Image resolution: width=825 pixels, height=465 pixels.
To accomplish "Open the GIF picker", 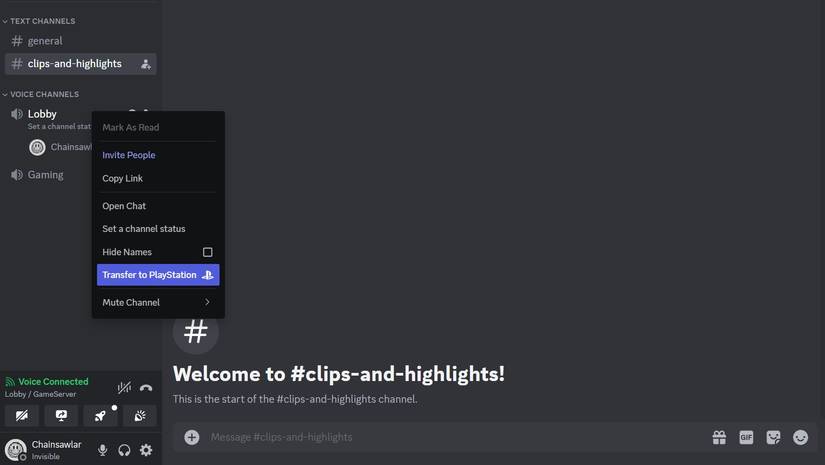I will [x=746, y=437].
